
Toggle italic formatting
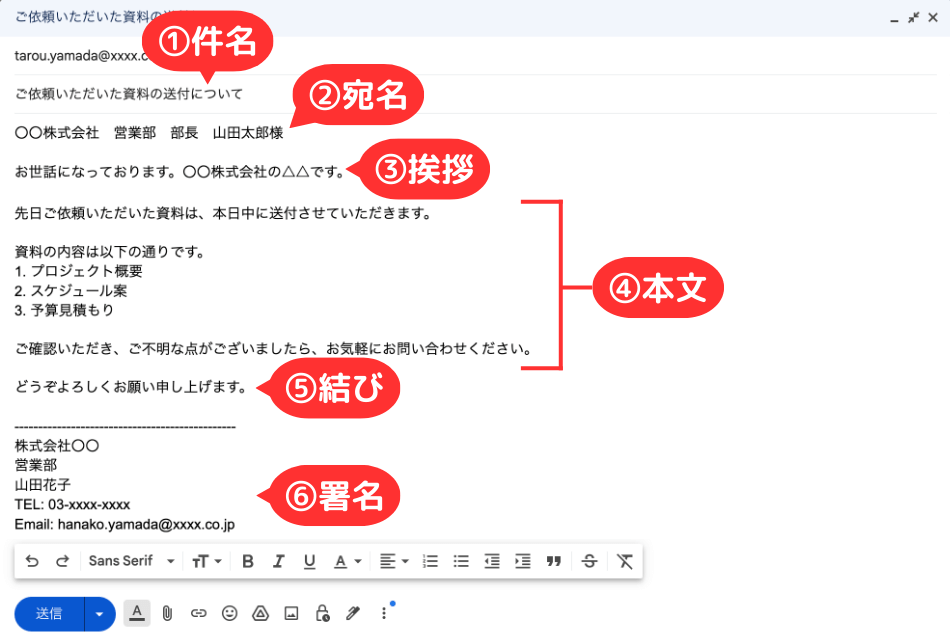click(279, 561)
